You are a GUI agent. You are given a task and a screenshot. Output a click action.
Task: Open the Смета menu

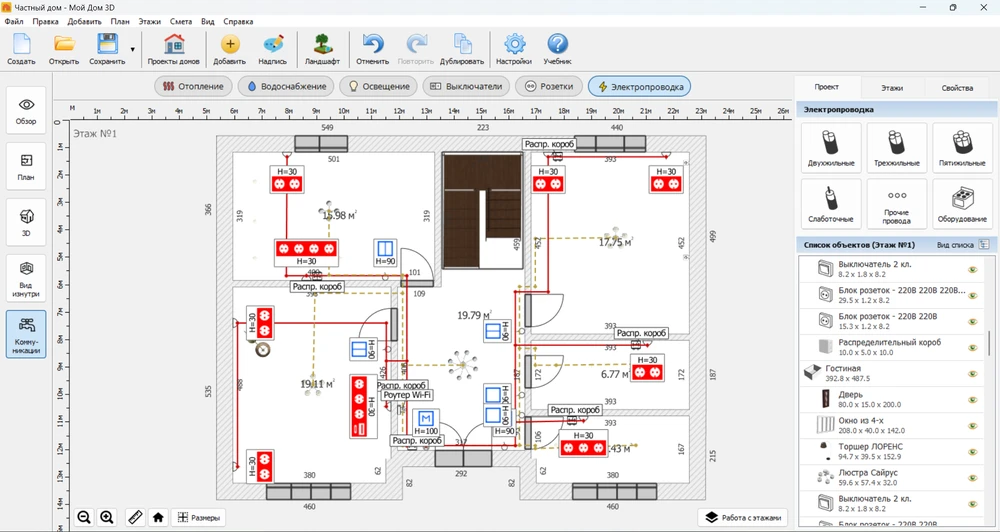point(180,21)
